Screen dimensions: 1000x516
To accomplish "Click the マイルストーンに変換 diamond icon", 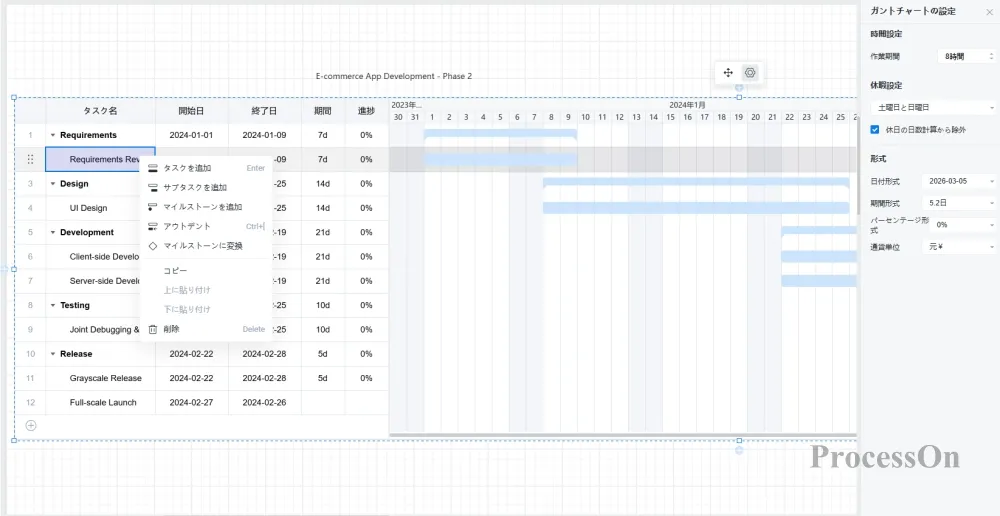I will point(153,246).
